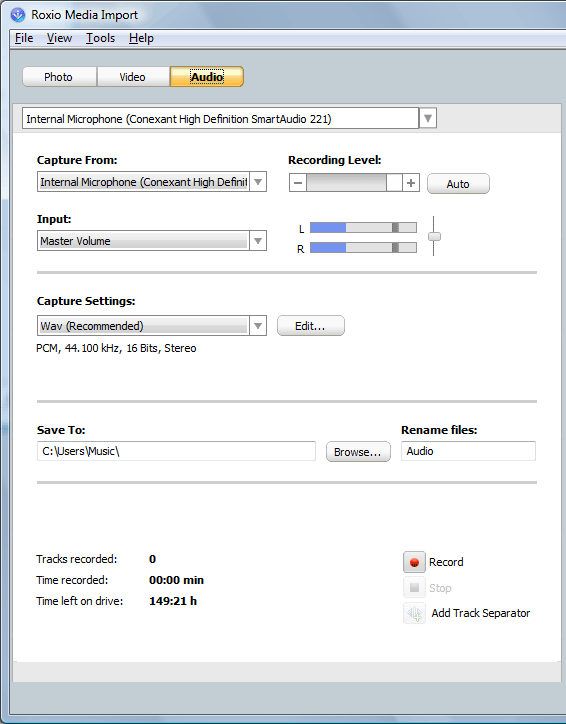Open the device selector dropdown arrow
Image resolution: width=566 pixels, height=724 pixels.
click(x=428, y=119)
